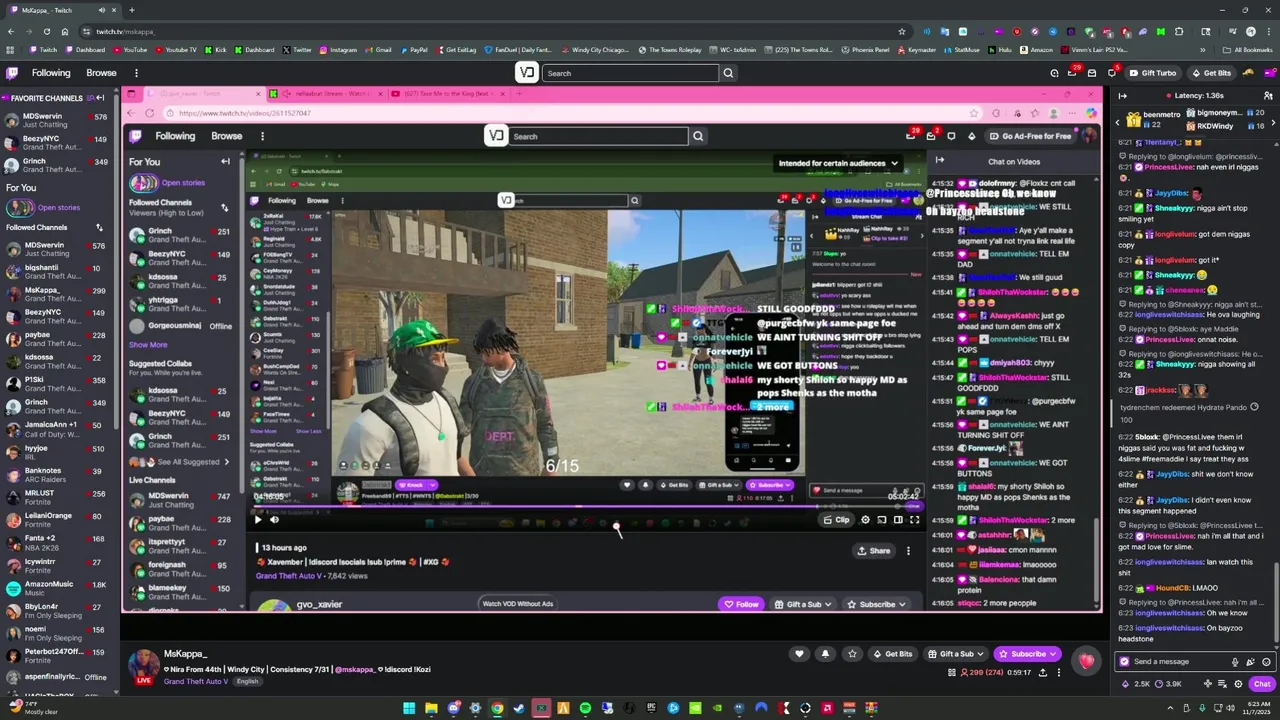Expand Intended for certain audiences label
This screenshot has height=720, width=1280.
click(x=839, y=163)
